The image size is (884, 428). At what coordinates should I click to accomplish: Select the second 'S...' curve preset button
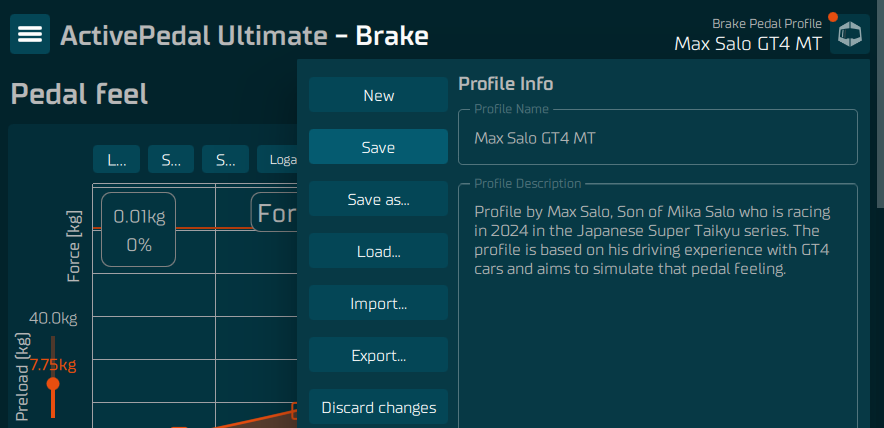[226, 159]
